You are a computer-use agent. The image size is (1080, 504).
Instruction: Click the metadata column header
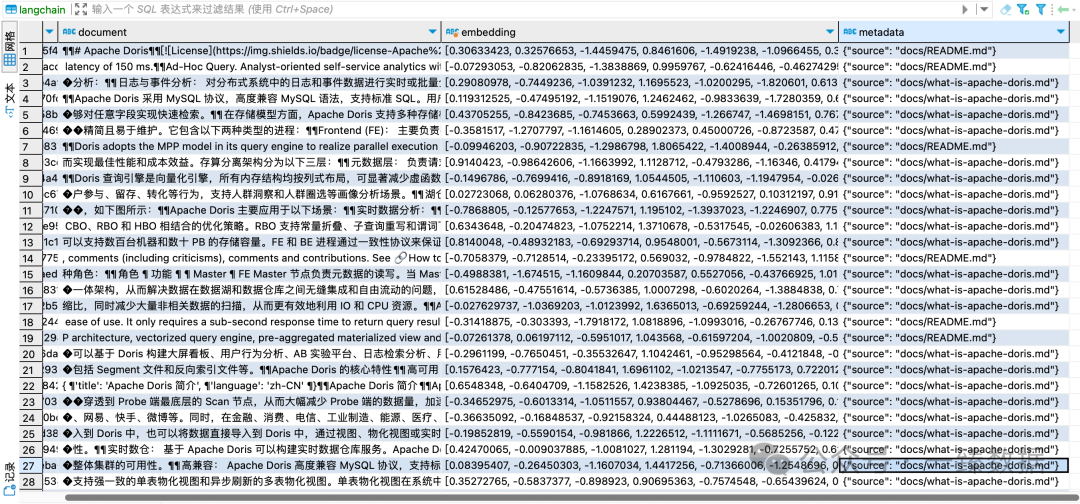tap(954, 32)
